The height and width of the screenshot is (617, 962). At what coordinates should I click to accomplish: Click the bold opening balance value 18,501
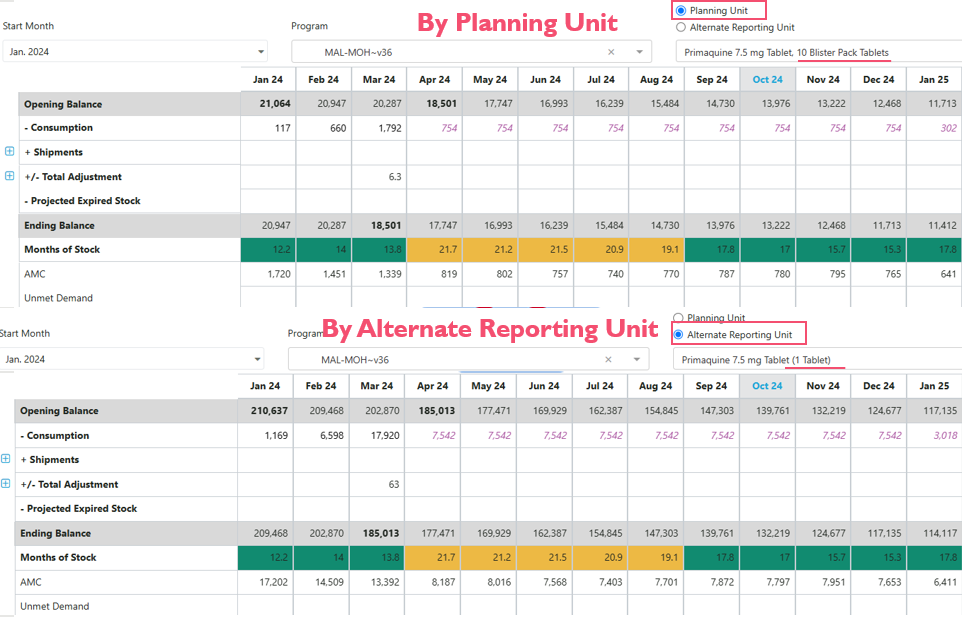(x=442, y=104)
